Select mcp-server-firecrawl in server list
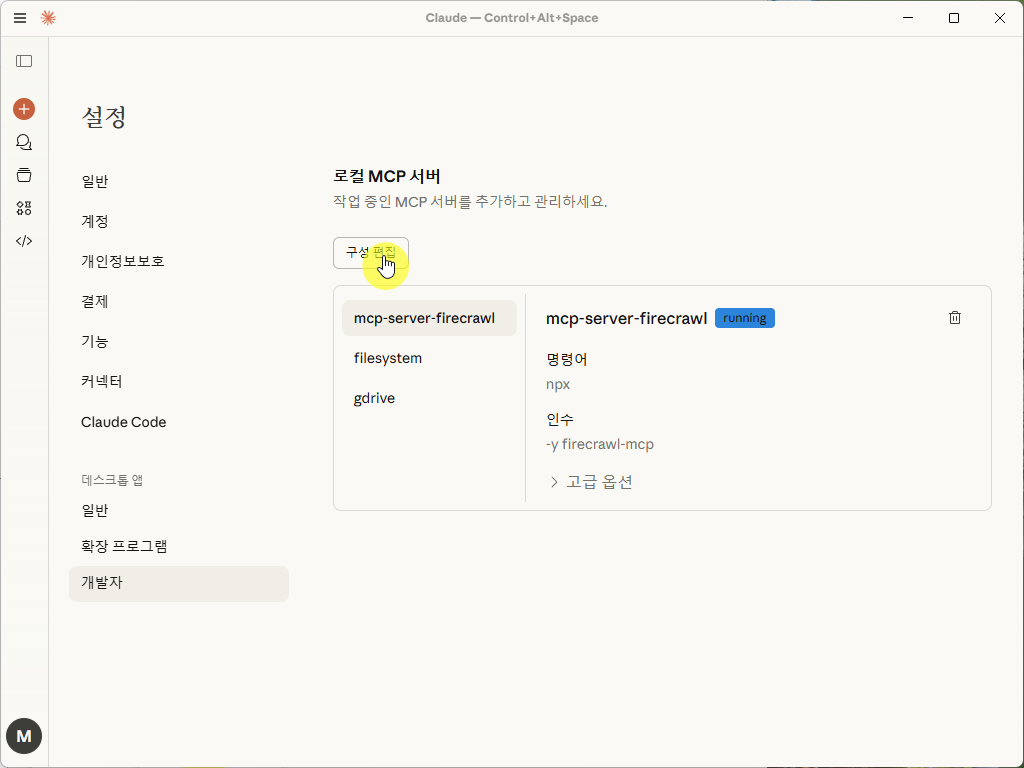The width and height of the screenshot is (1024, 768). [x=429, y=318]
